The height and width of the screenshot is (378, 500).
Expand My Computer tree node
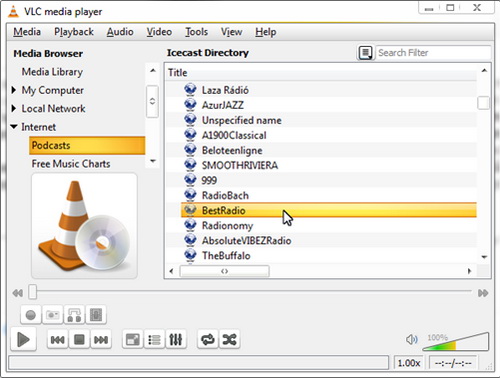(x=14, y=90)
